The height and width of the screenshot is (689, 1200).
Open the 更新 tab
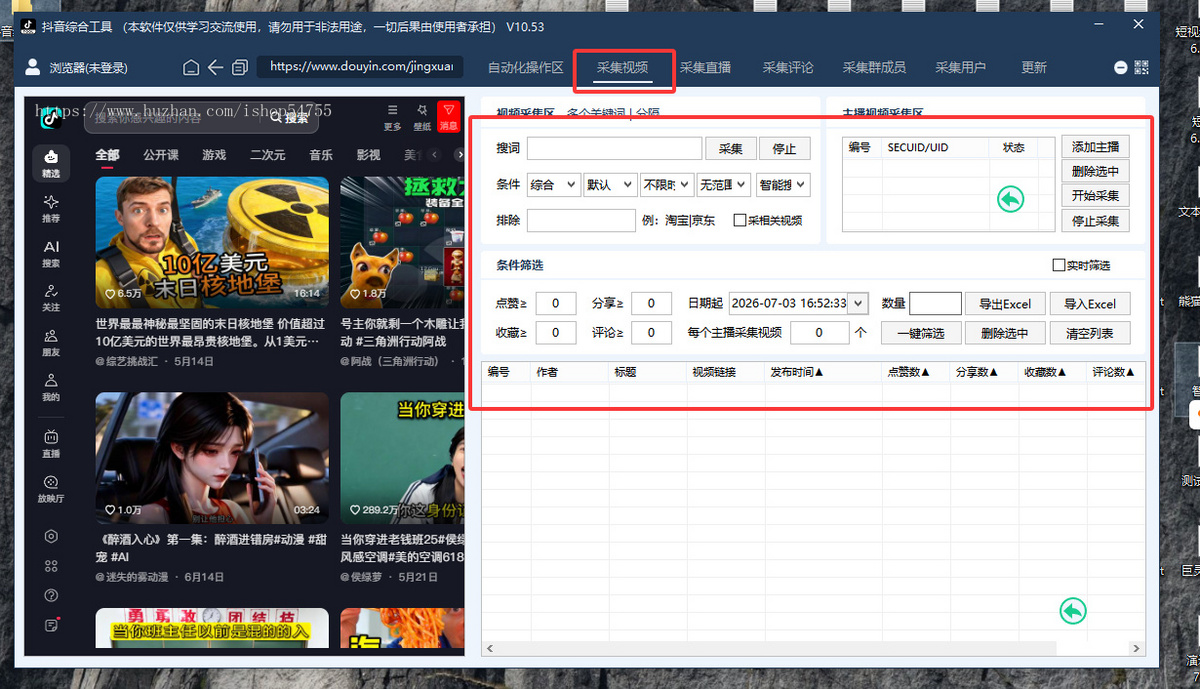(1034, 68)
